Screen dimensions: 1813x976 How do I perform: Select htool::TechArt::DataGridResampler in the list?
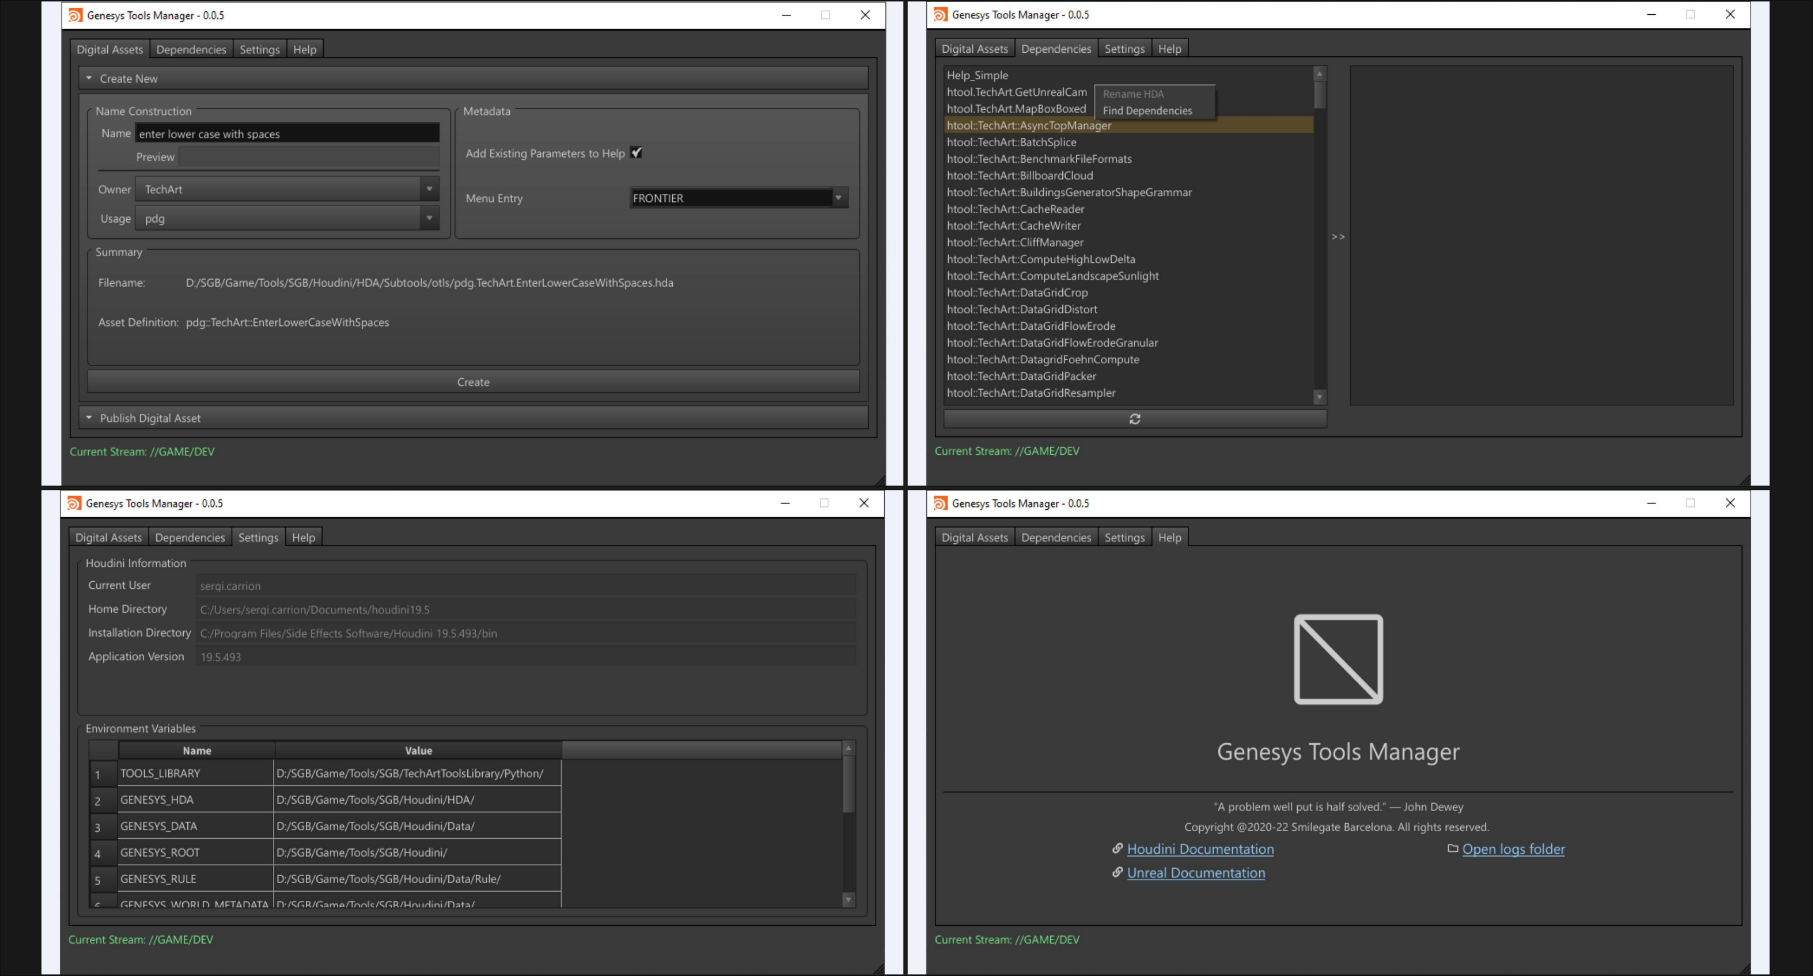tap(1129, 393)
